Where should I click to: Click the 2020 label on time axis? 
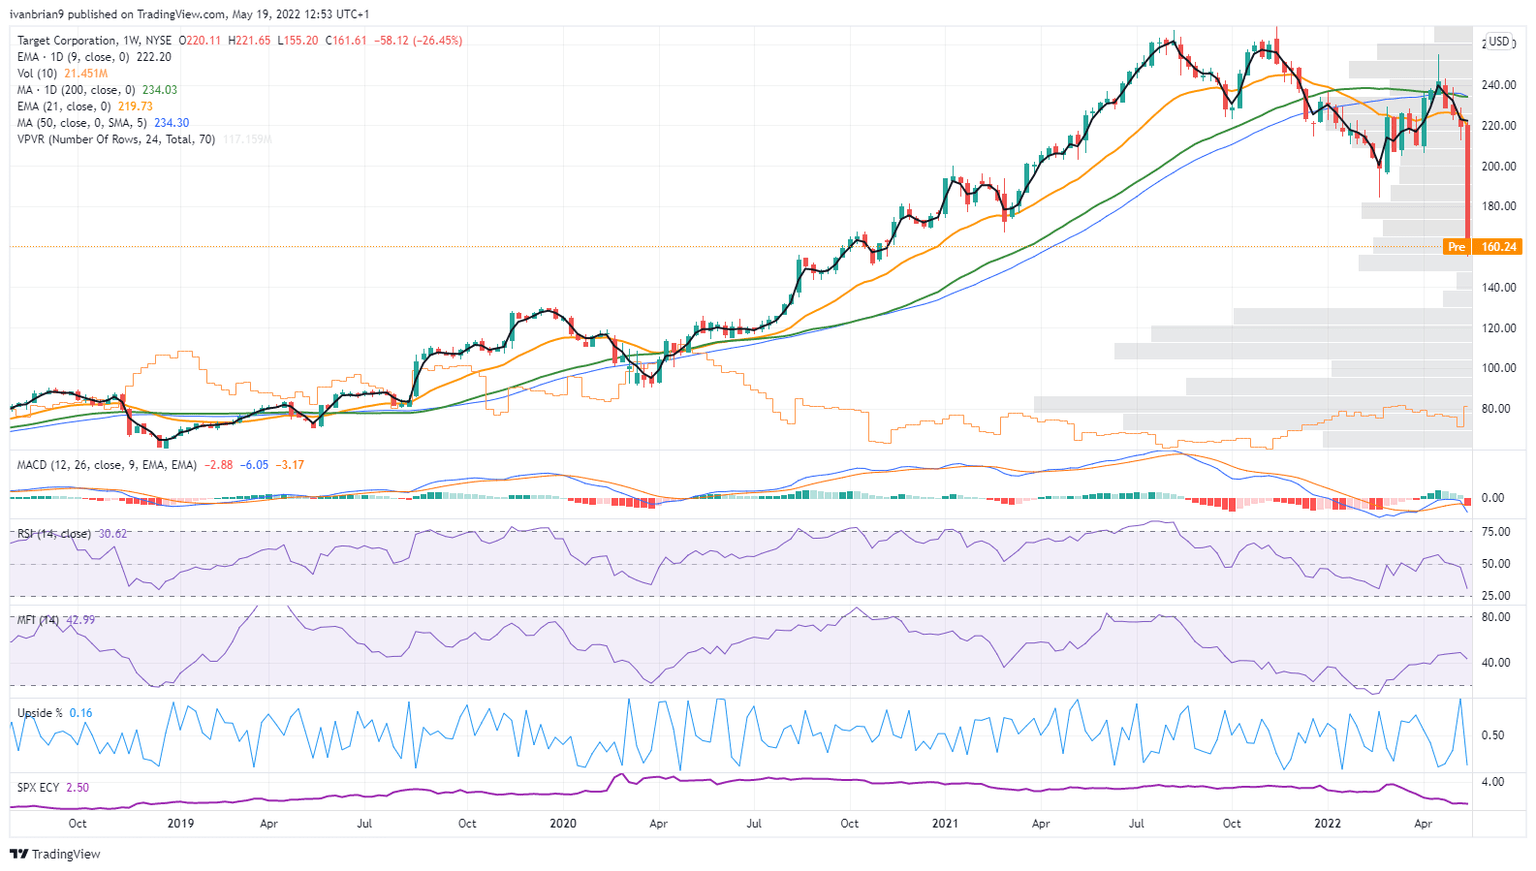coord(563,824)
